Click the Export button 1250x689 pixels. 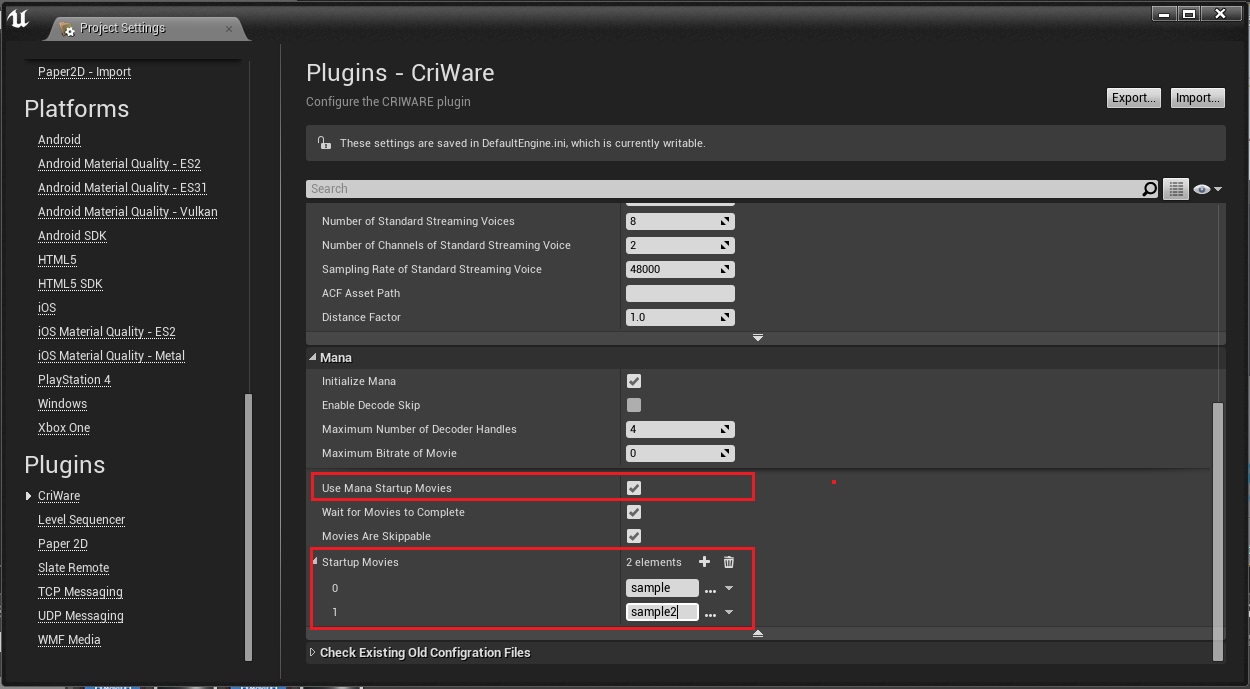[x=1133, y=97]
